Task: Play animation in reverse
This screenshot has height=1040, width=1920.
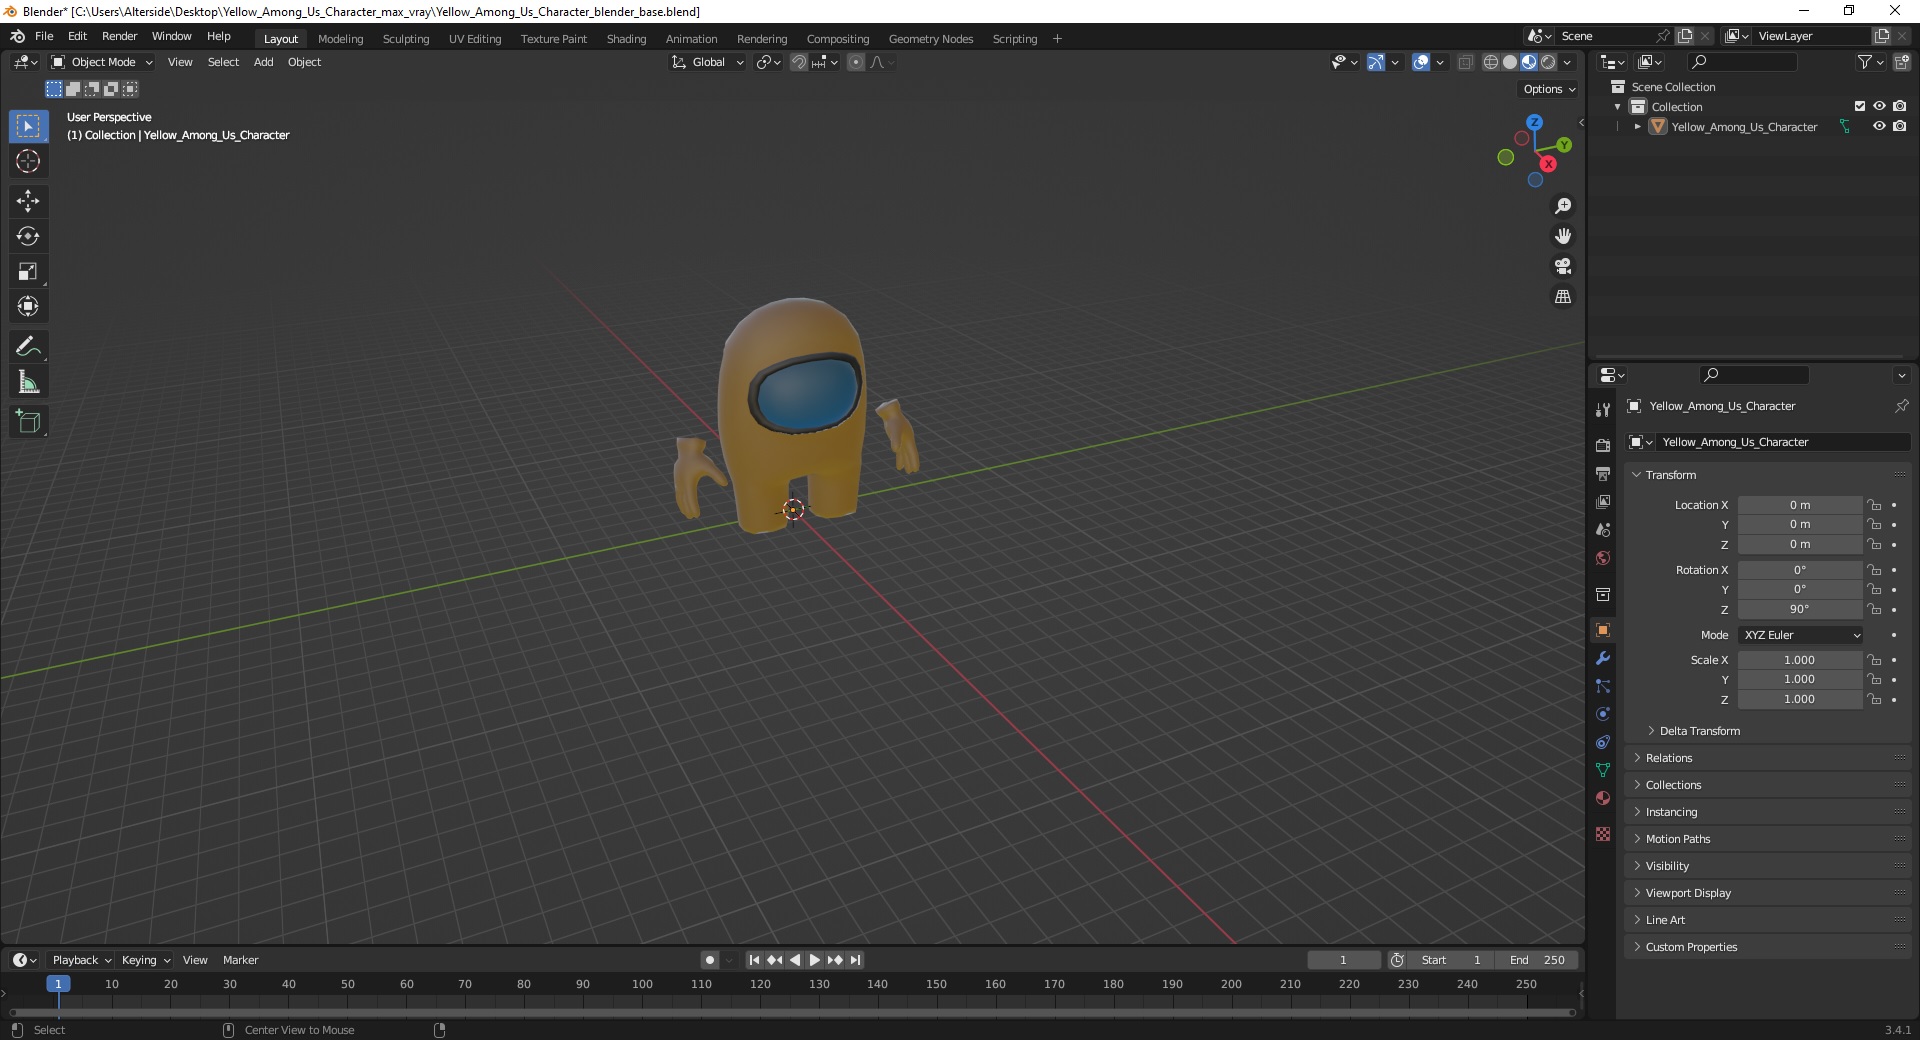Action: [795, 960]
